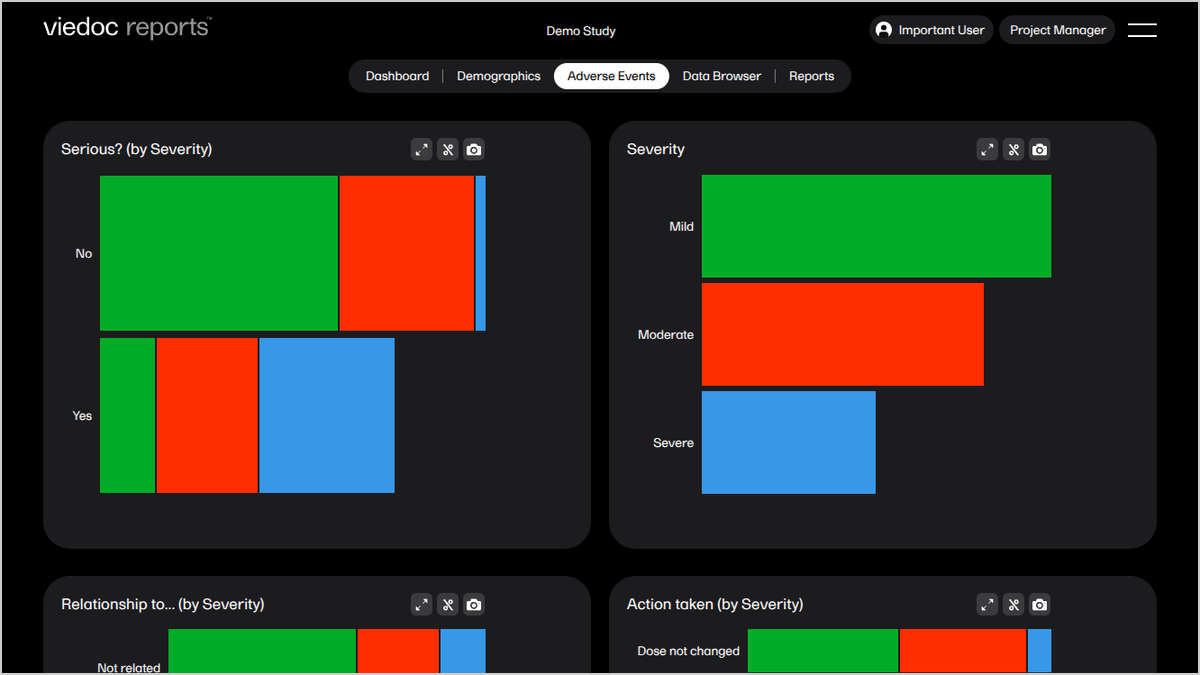The width and height of the screenshot is (1200, 675).
Task: Select the blue Severe bar in Severity chart
Action: click(789, 442)
